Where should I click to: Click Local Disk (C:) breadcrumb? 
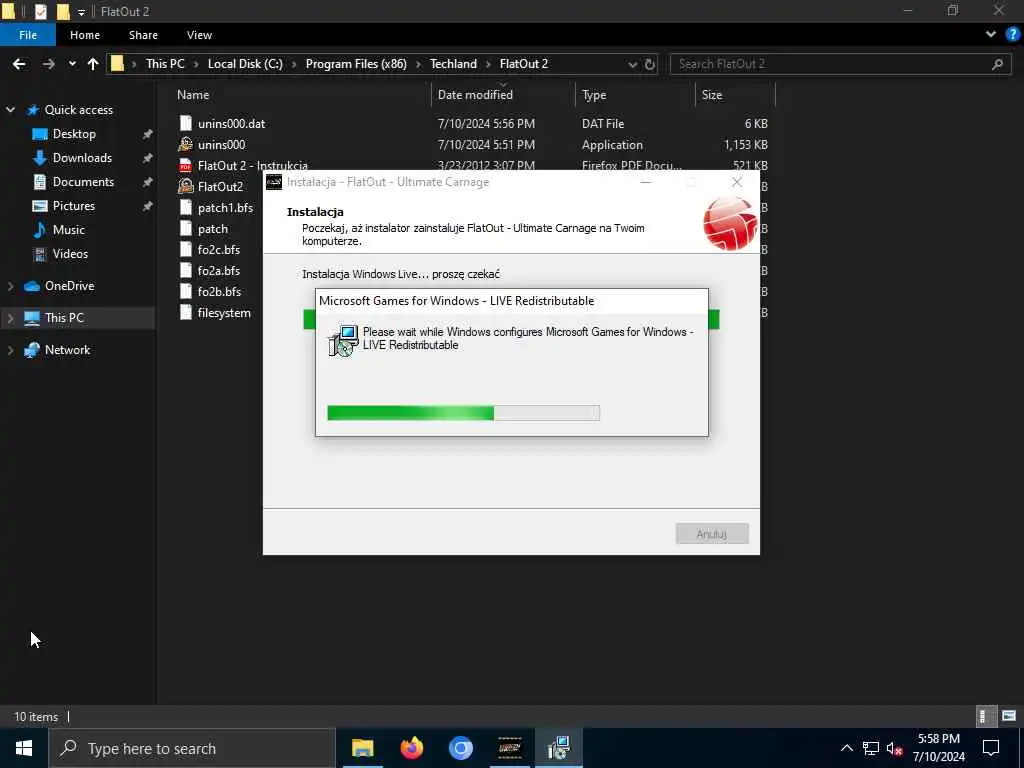[245, 64]
